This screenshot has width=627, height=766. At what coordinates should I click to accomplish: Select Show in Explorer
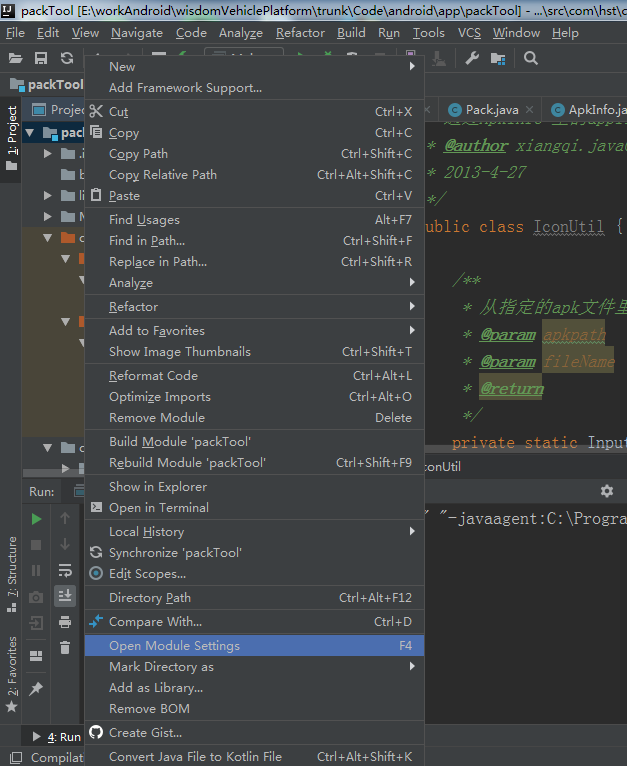point(254,487)
